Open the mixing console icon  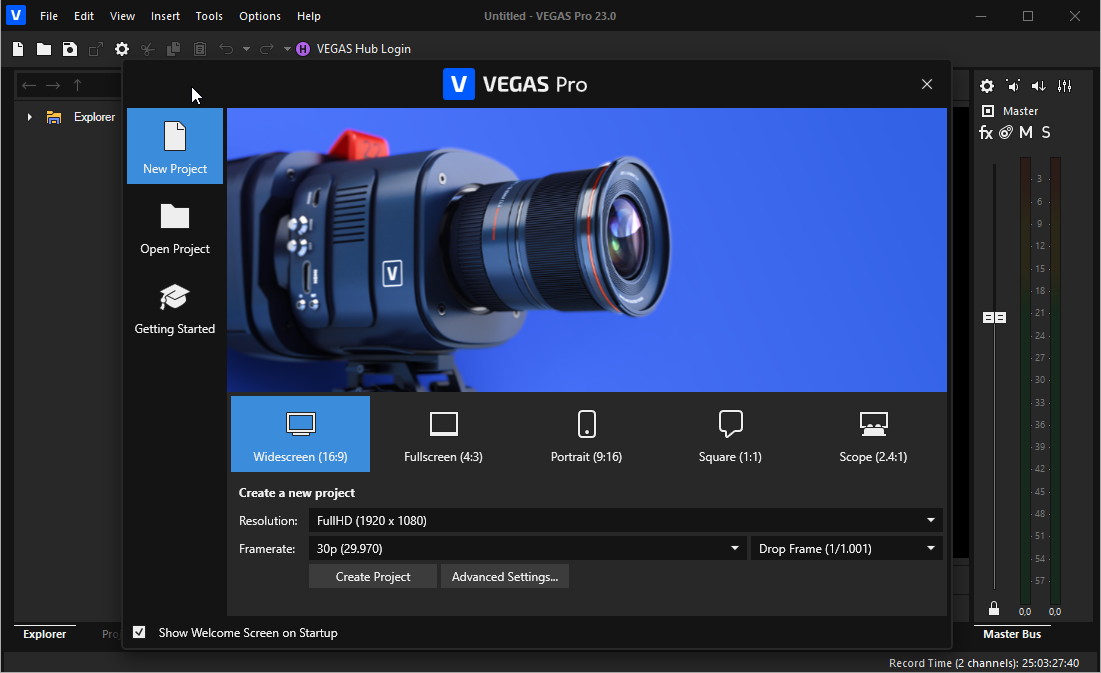pyautogui.click(x=1065, y=86)
